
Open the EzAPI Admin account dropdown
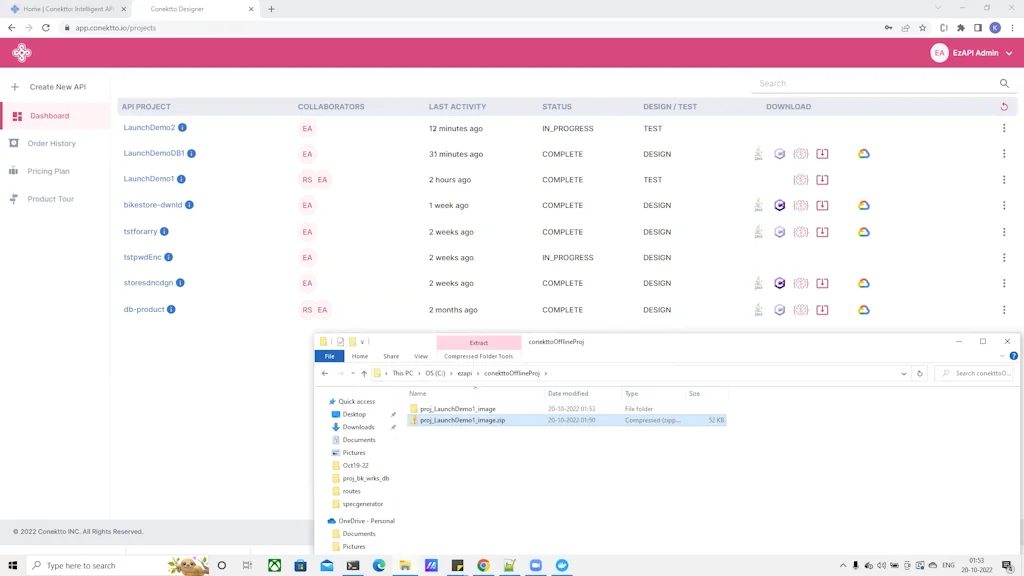[x=975, y=53]
